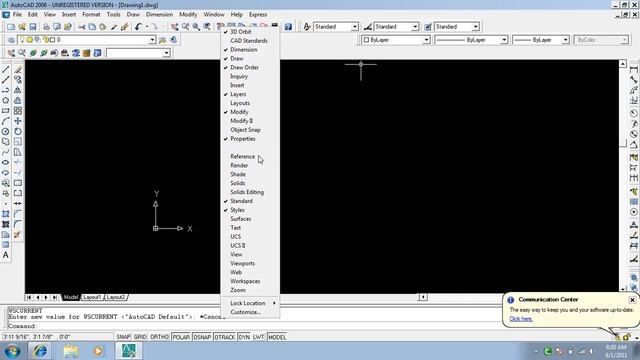Select the Revision Cloud tool

tap(6, 142)
